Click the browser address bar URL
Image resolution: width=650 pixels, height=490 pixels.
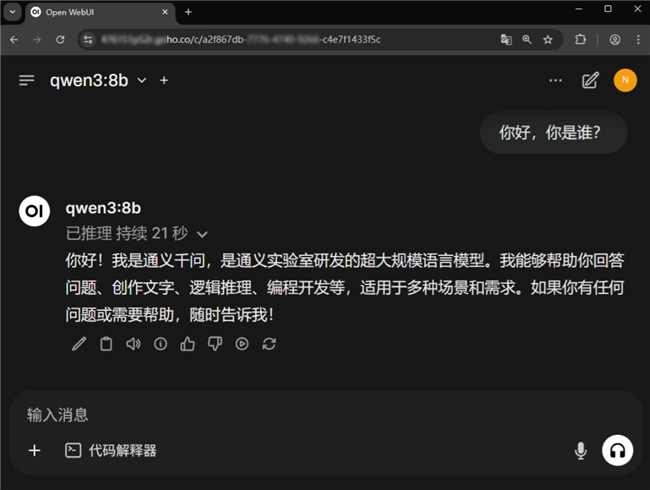click(240, 40)
